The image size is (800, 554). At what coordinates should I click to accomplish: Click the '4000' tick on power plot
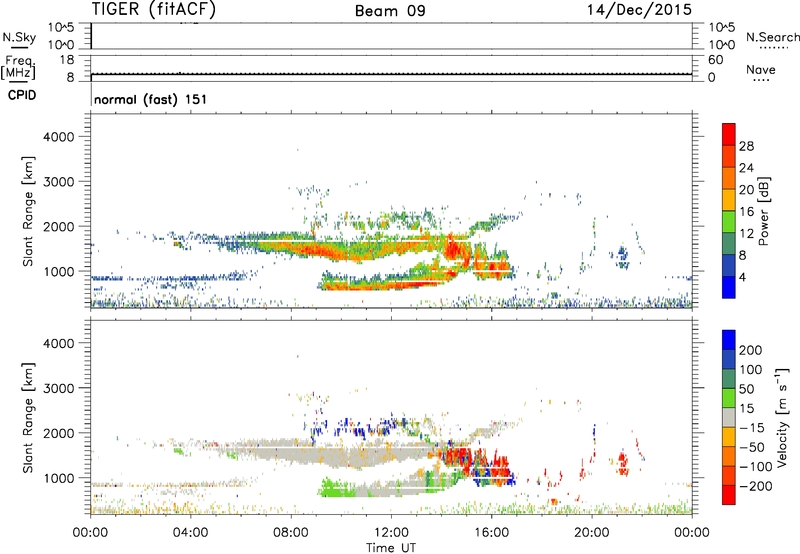(x=59, y=137)
